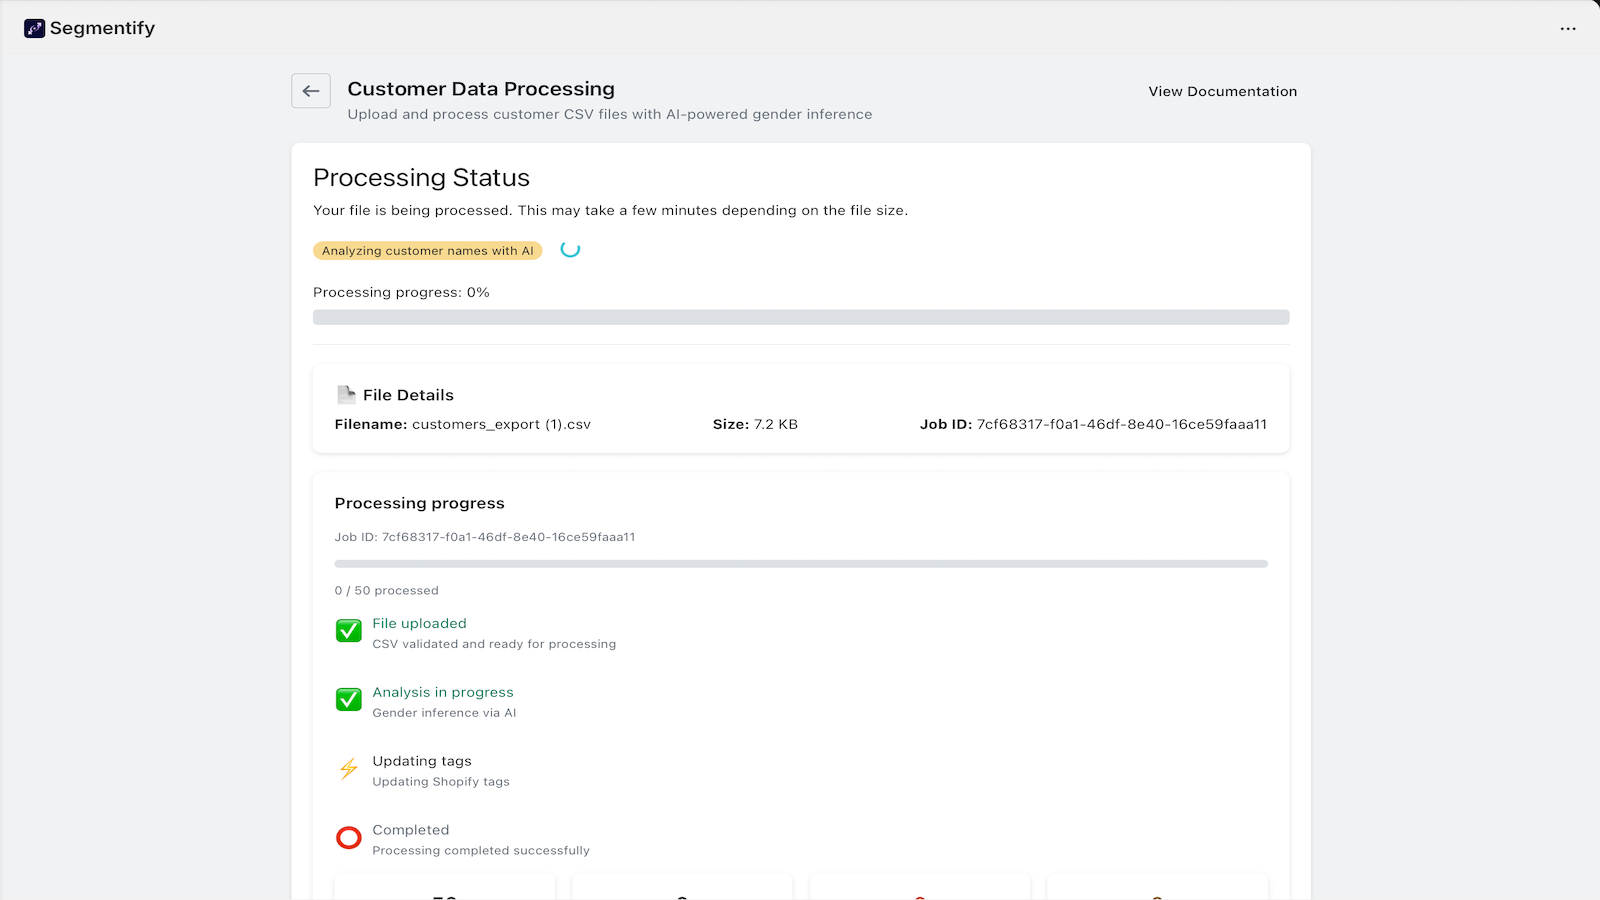
Task: Click the Segmentify logo icon
Action: click(34, 28)
